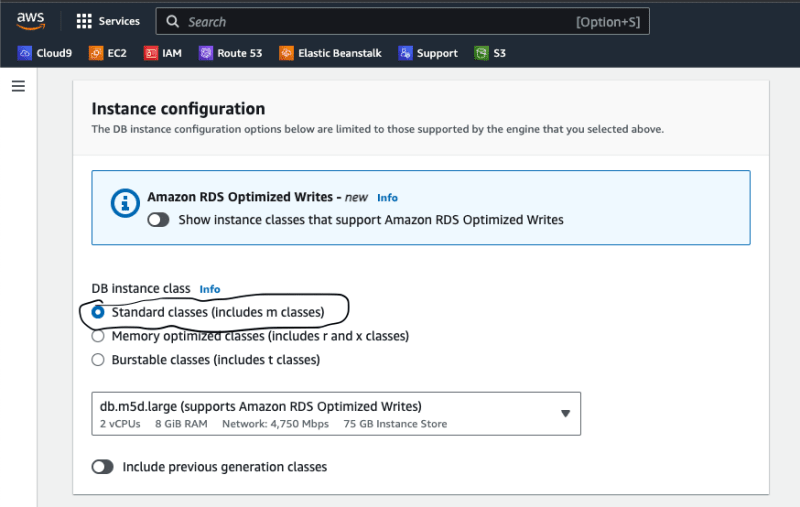Open Services menu label
Screen dimensions: 800x507
coord(119,21)
